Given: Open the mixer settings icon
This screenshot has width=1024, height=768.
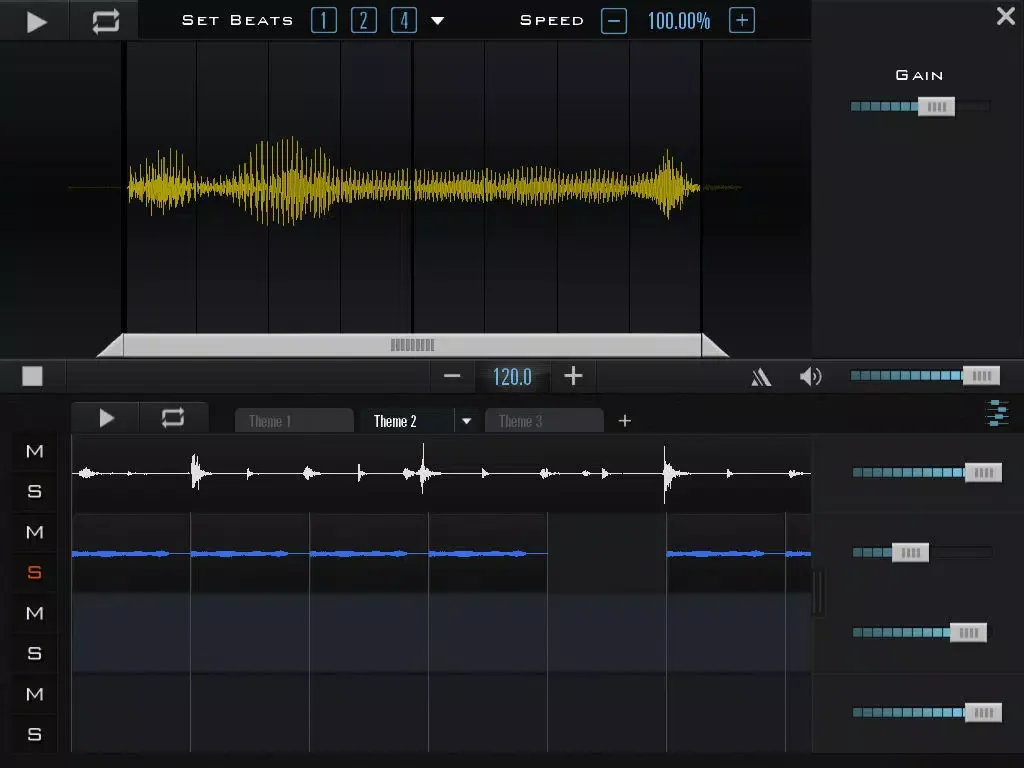Looking at the screenshot, I should click(x=997, y=413).
